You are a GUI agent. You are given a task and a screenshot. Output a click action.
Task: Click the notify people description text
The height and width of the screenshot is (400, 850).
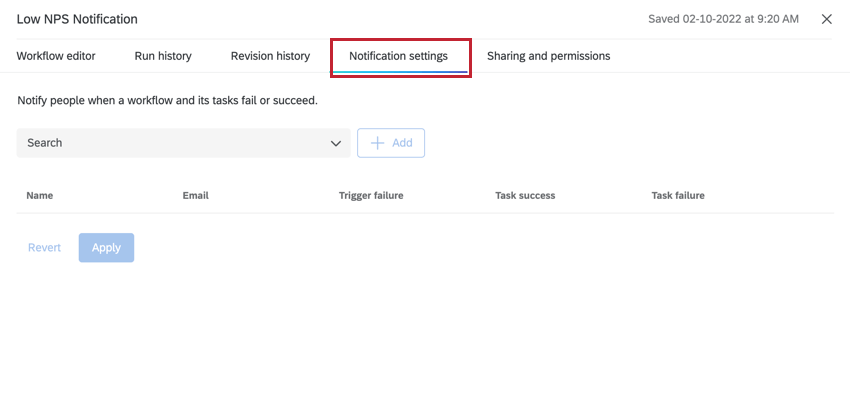click(x=167, y=101)
